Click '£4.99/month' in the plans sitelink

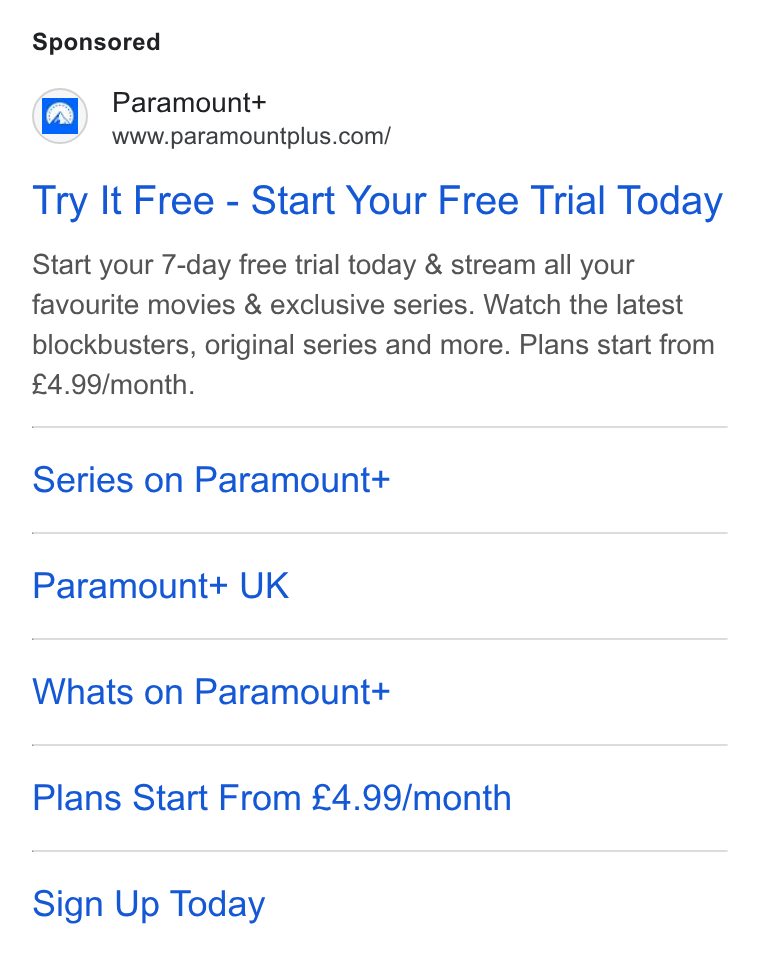coord(411,798)
